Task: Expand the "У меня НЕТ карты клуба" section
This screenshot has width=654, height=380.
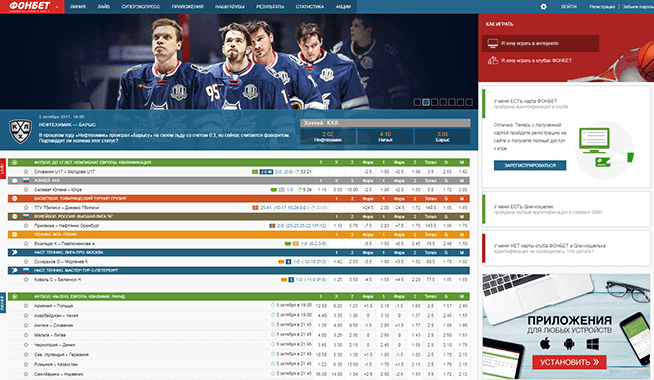Action: click(x=566, y=249)
